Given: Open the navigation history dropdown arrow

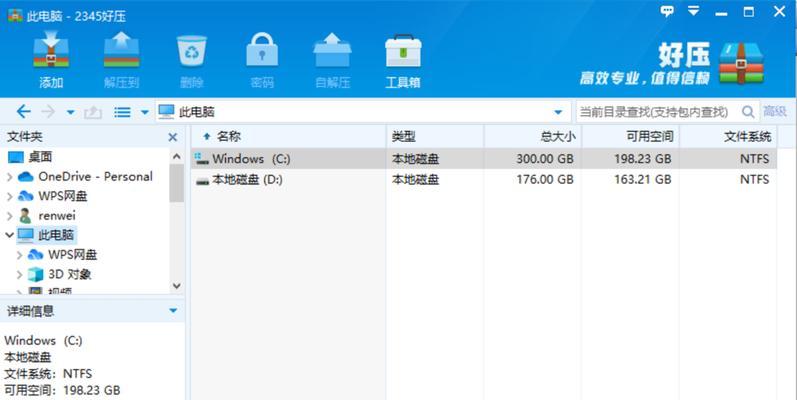Looking at the screenshot, I should (71, 112).
